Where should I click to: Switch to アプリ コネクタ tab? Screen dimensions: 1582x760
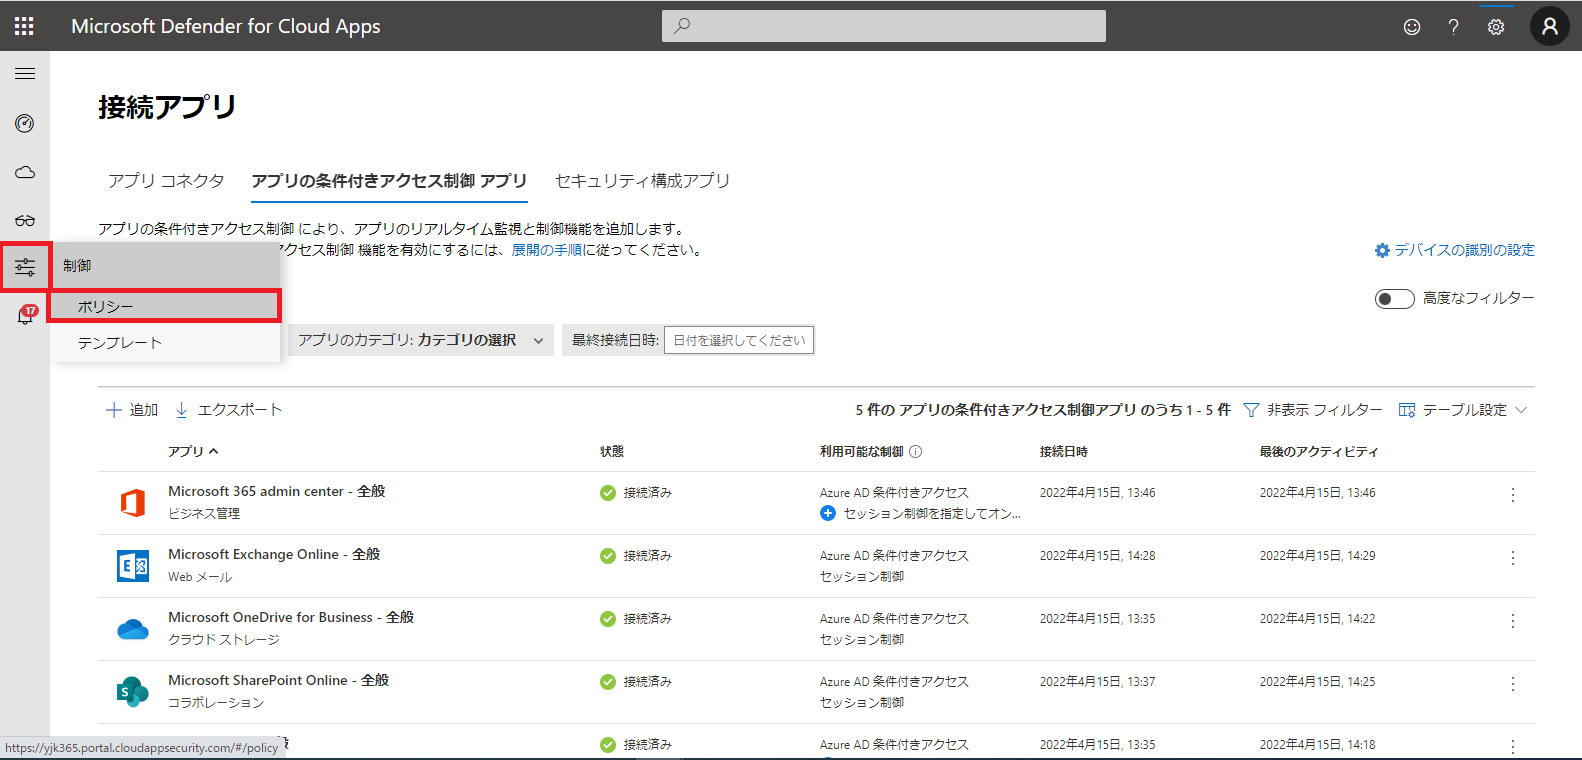(166, 181)
